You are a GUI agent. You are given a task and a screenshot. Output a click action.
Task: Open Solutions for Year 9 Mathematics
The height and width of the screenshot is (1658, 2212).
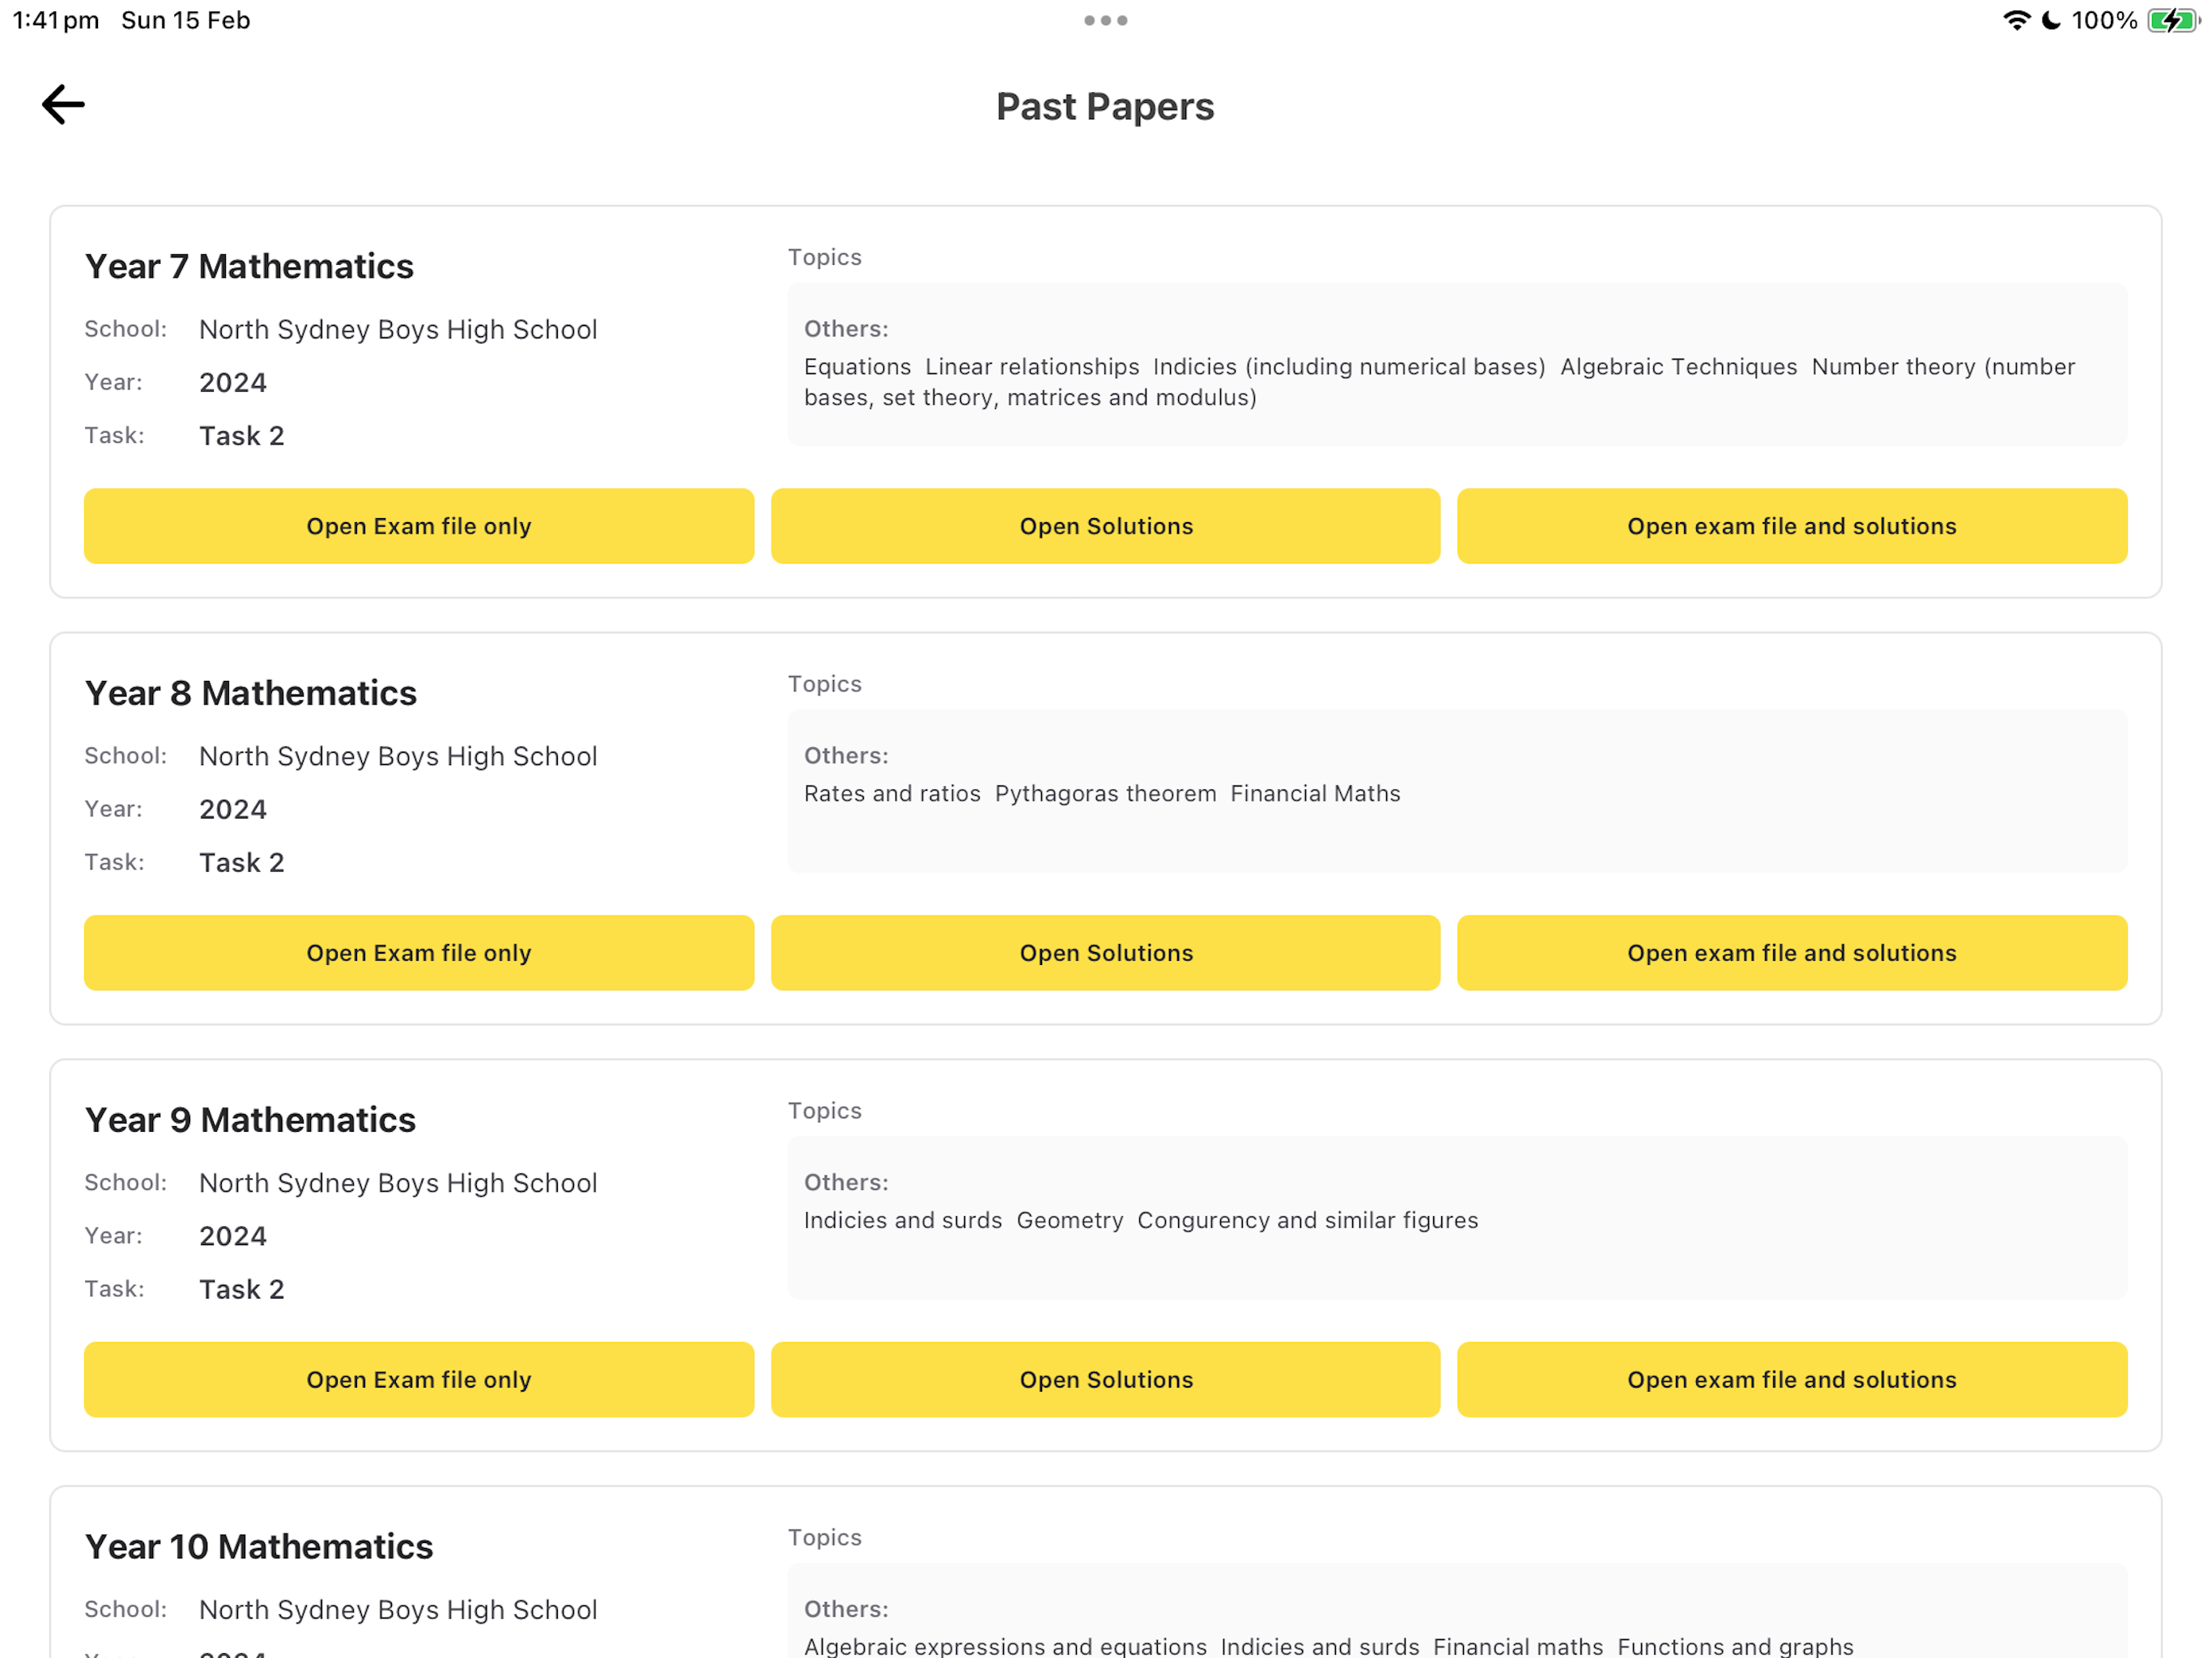pos(1106,1380)
